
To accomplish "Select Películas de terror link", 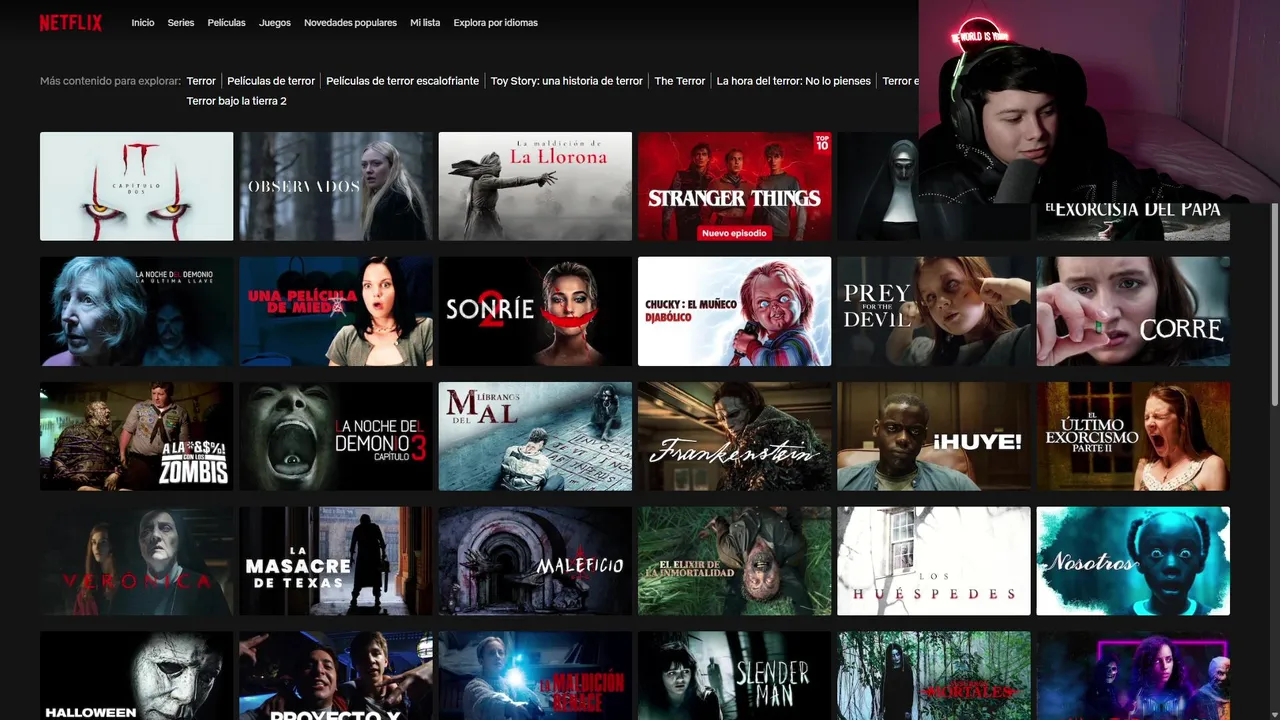I will click(271, 81).
